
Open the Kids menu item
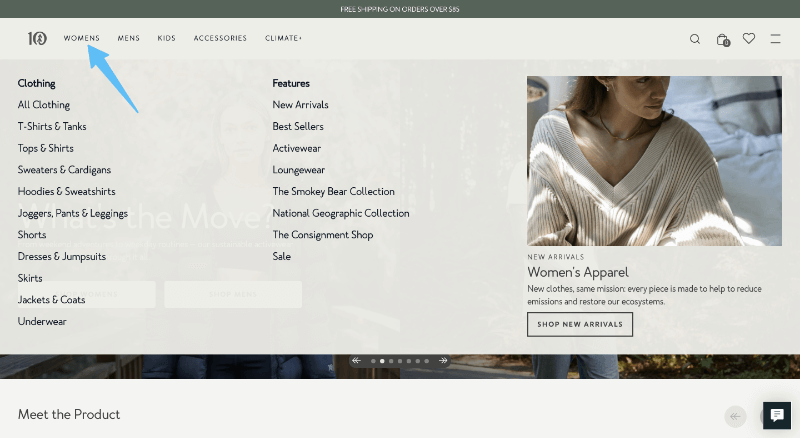pos(166,39)
